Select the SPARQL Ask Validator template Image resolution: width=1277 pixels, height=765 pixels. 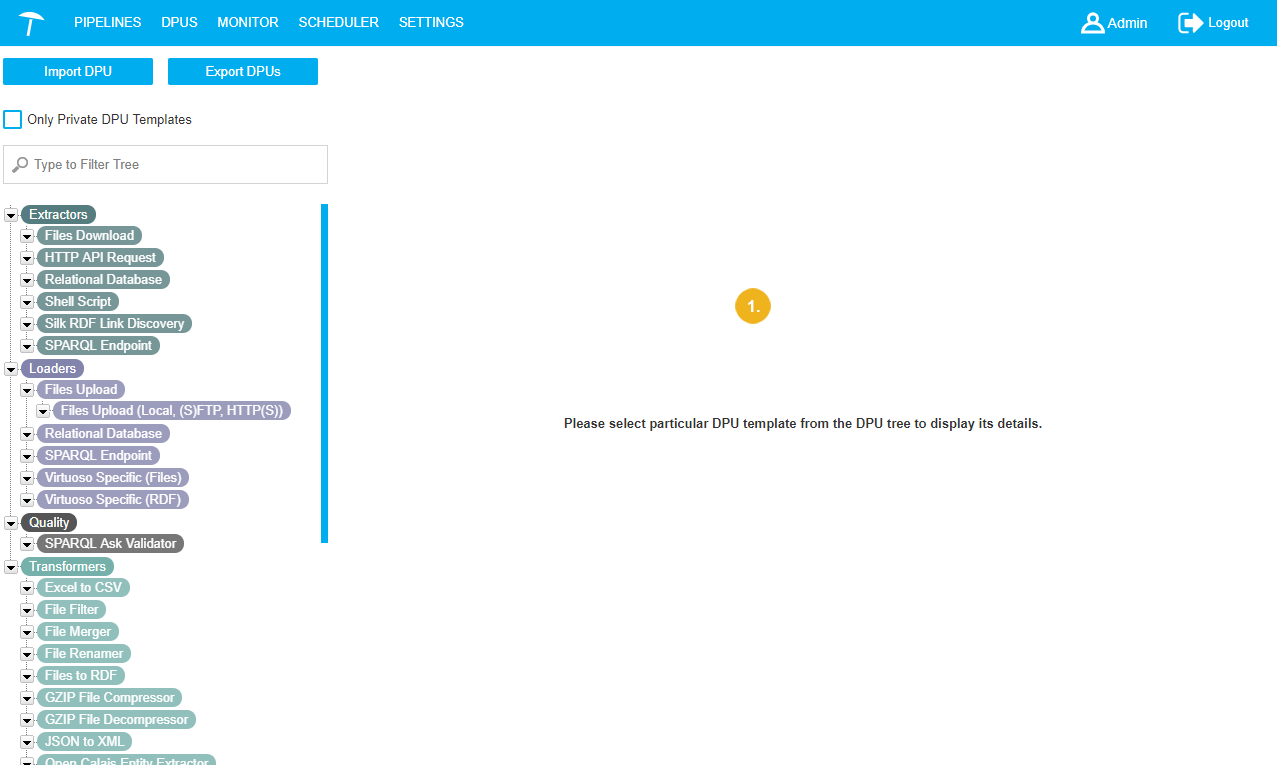110,544
